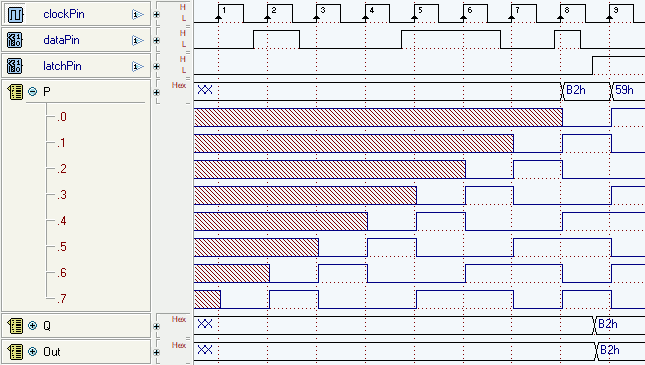The width and height of the screenshot is (645, 365).
Task: Collapse the P bus tree
Action: coord(32,92)
